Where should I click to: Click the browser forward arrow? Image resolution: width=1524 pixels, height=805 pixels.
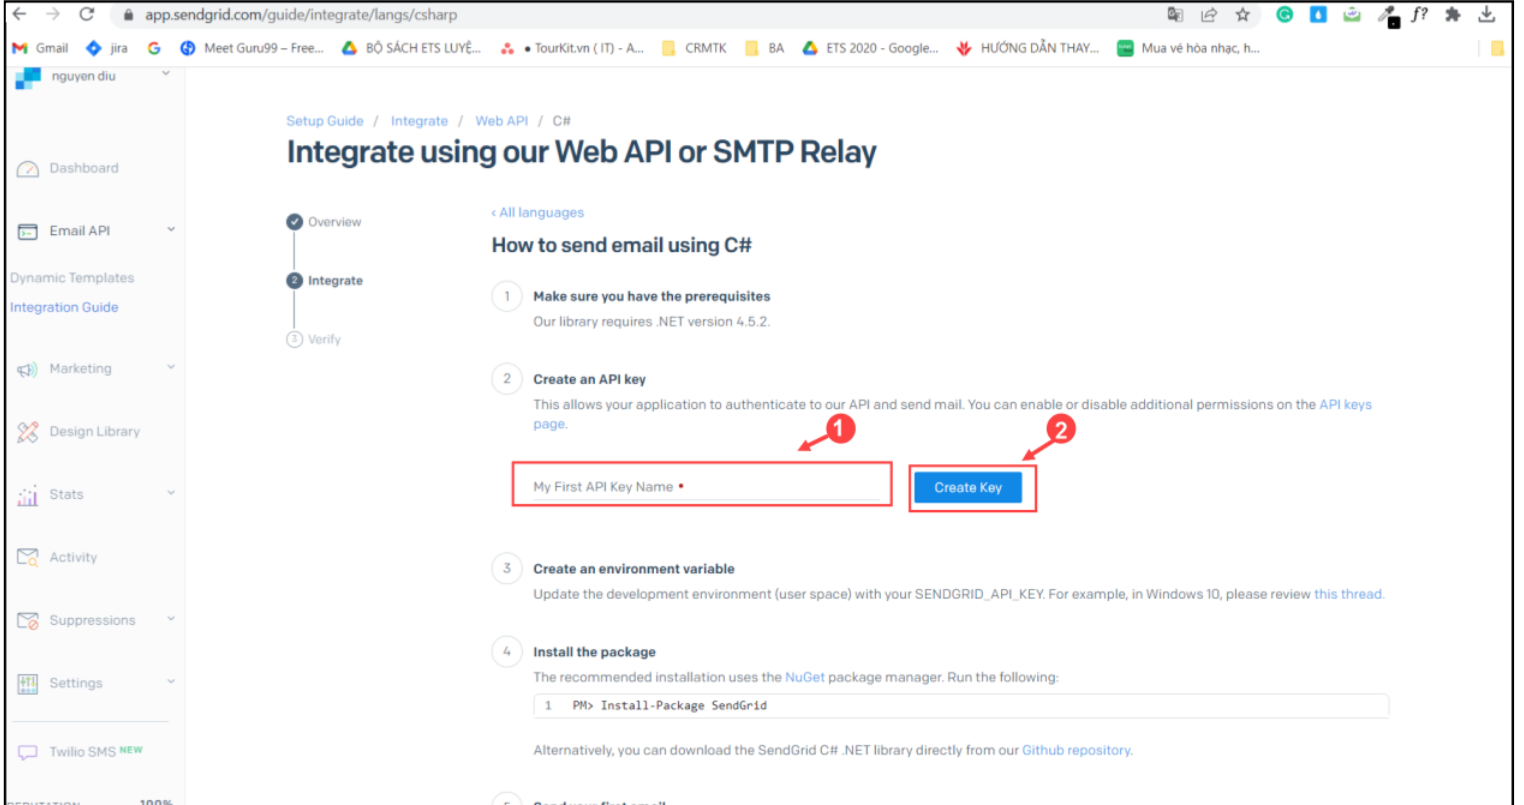[53, 14]
